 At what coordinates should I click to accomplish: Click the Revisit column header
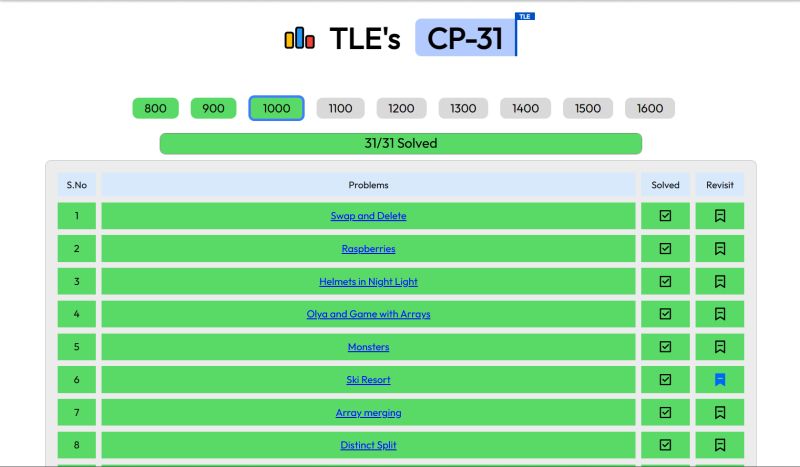720,185
